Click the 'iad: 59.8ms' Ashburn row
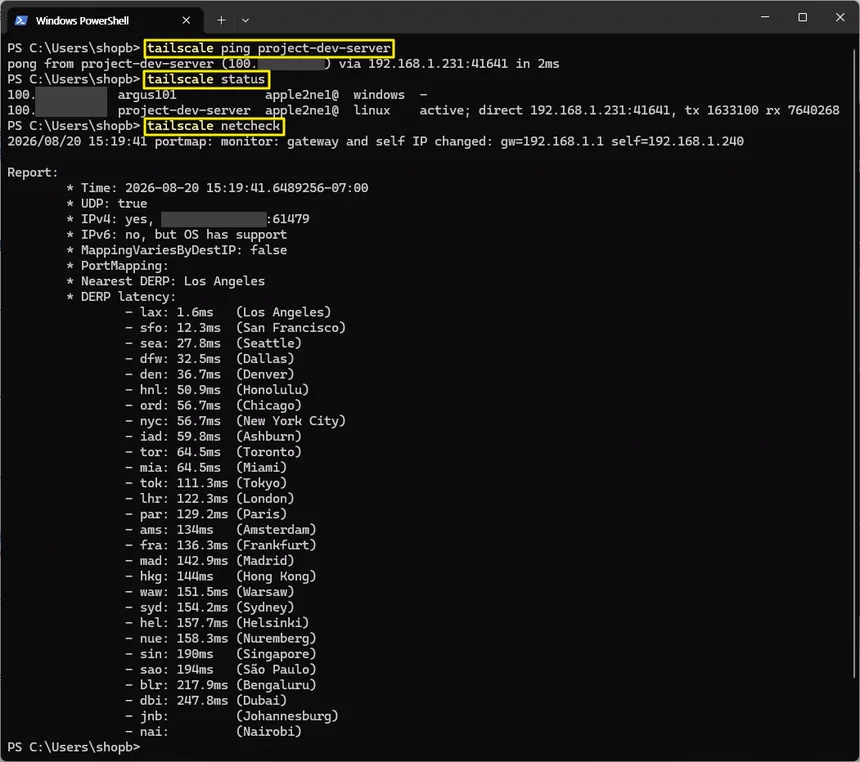The height and width of the screenshot is (762, 860). pyautogui.click(x=213, y=437)
